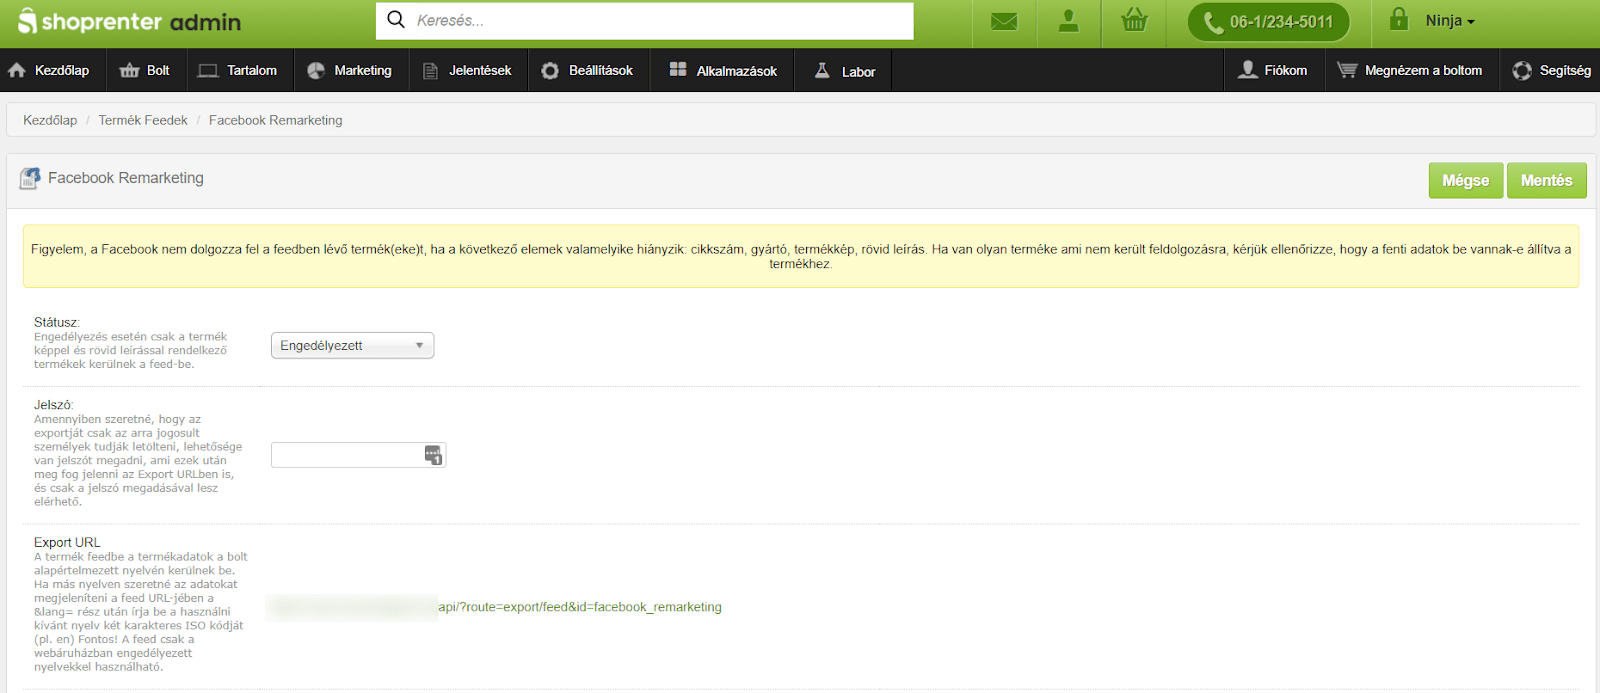Viewport: 1600px width, 693px height.
Task: Click Facebook Remarketing breadcrumb
Action: (x=275, y=120)
